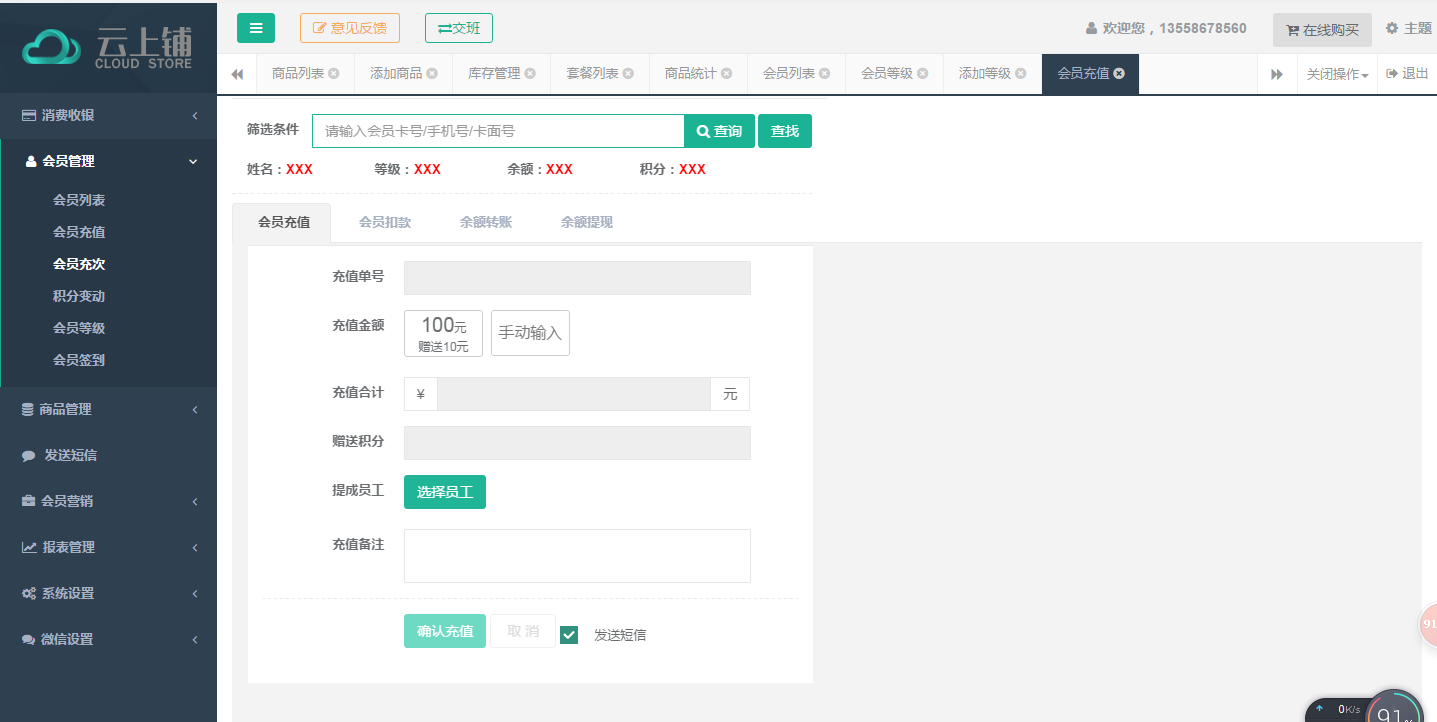Image resolution: width=1437 pixels, height=722 pixels.
Task: Open the 在线购买 shopping cart button
Action: coord(1322,30)
